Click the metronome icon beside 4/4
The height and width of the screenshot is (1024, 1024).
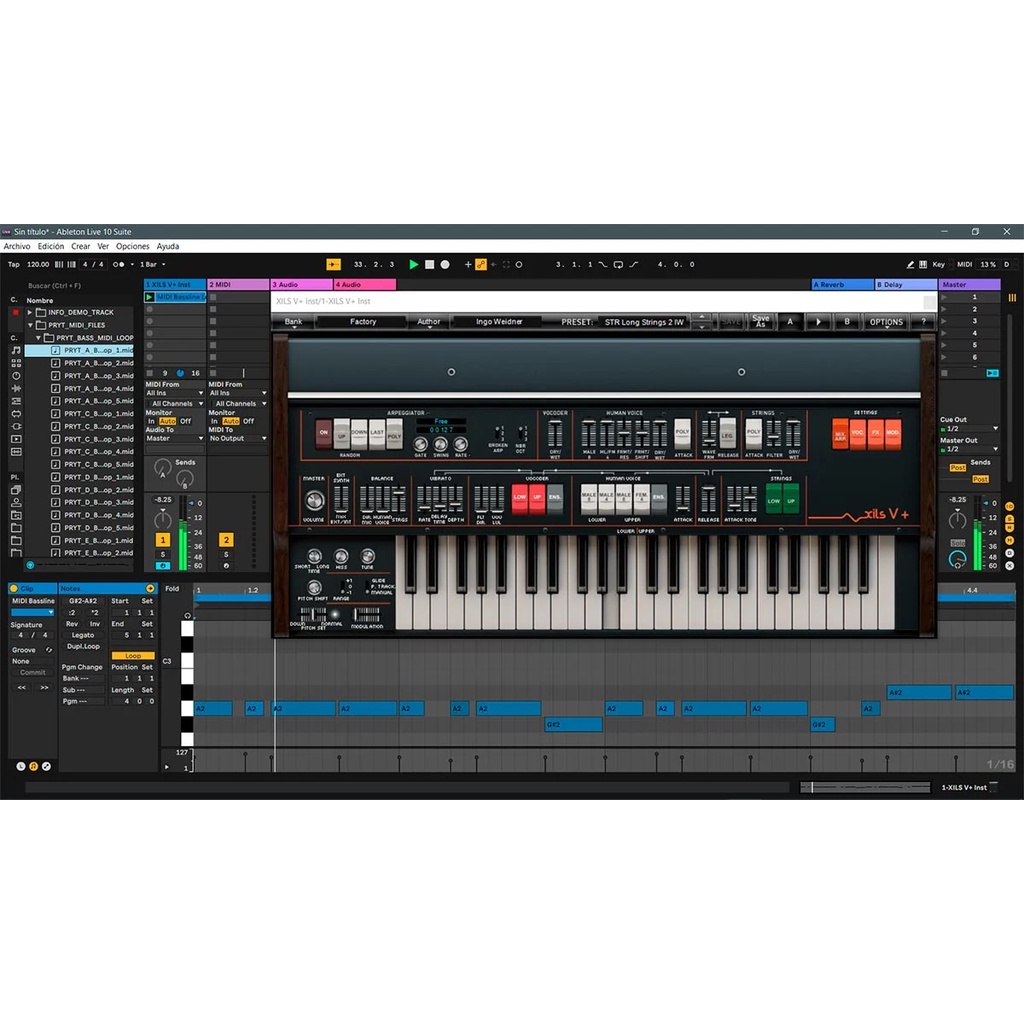click(118, 264)
